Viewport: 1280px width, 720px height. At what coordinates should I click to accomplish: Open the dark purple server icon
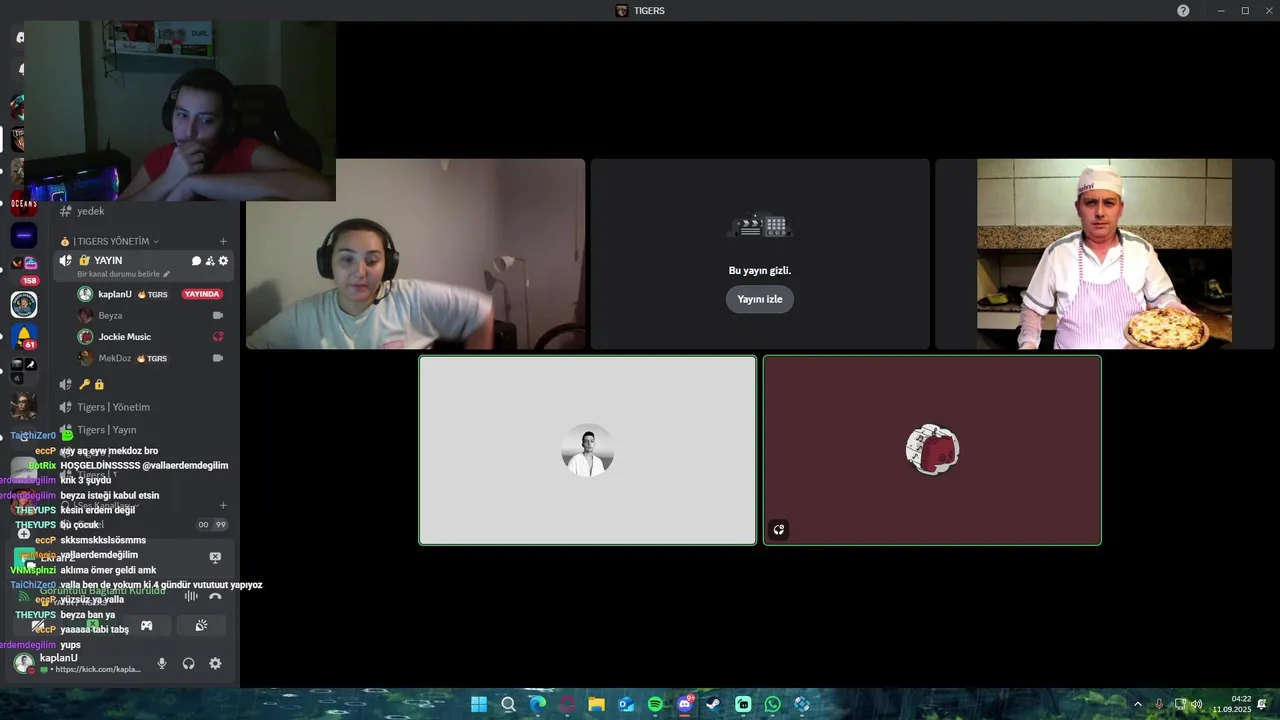[24, 236]
